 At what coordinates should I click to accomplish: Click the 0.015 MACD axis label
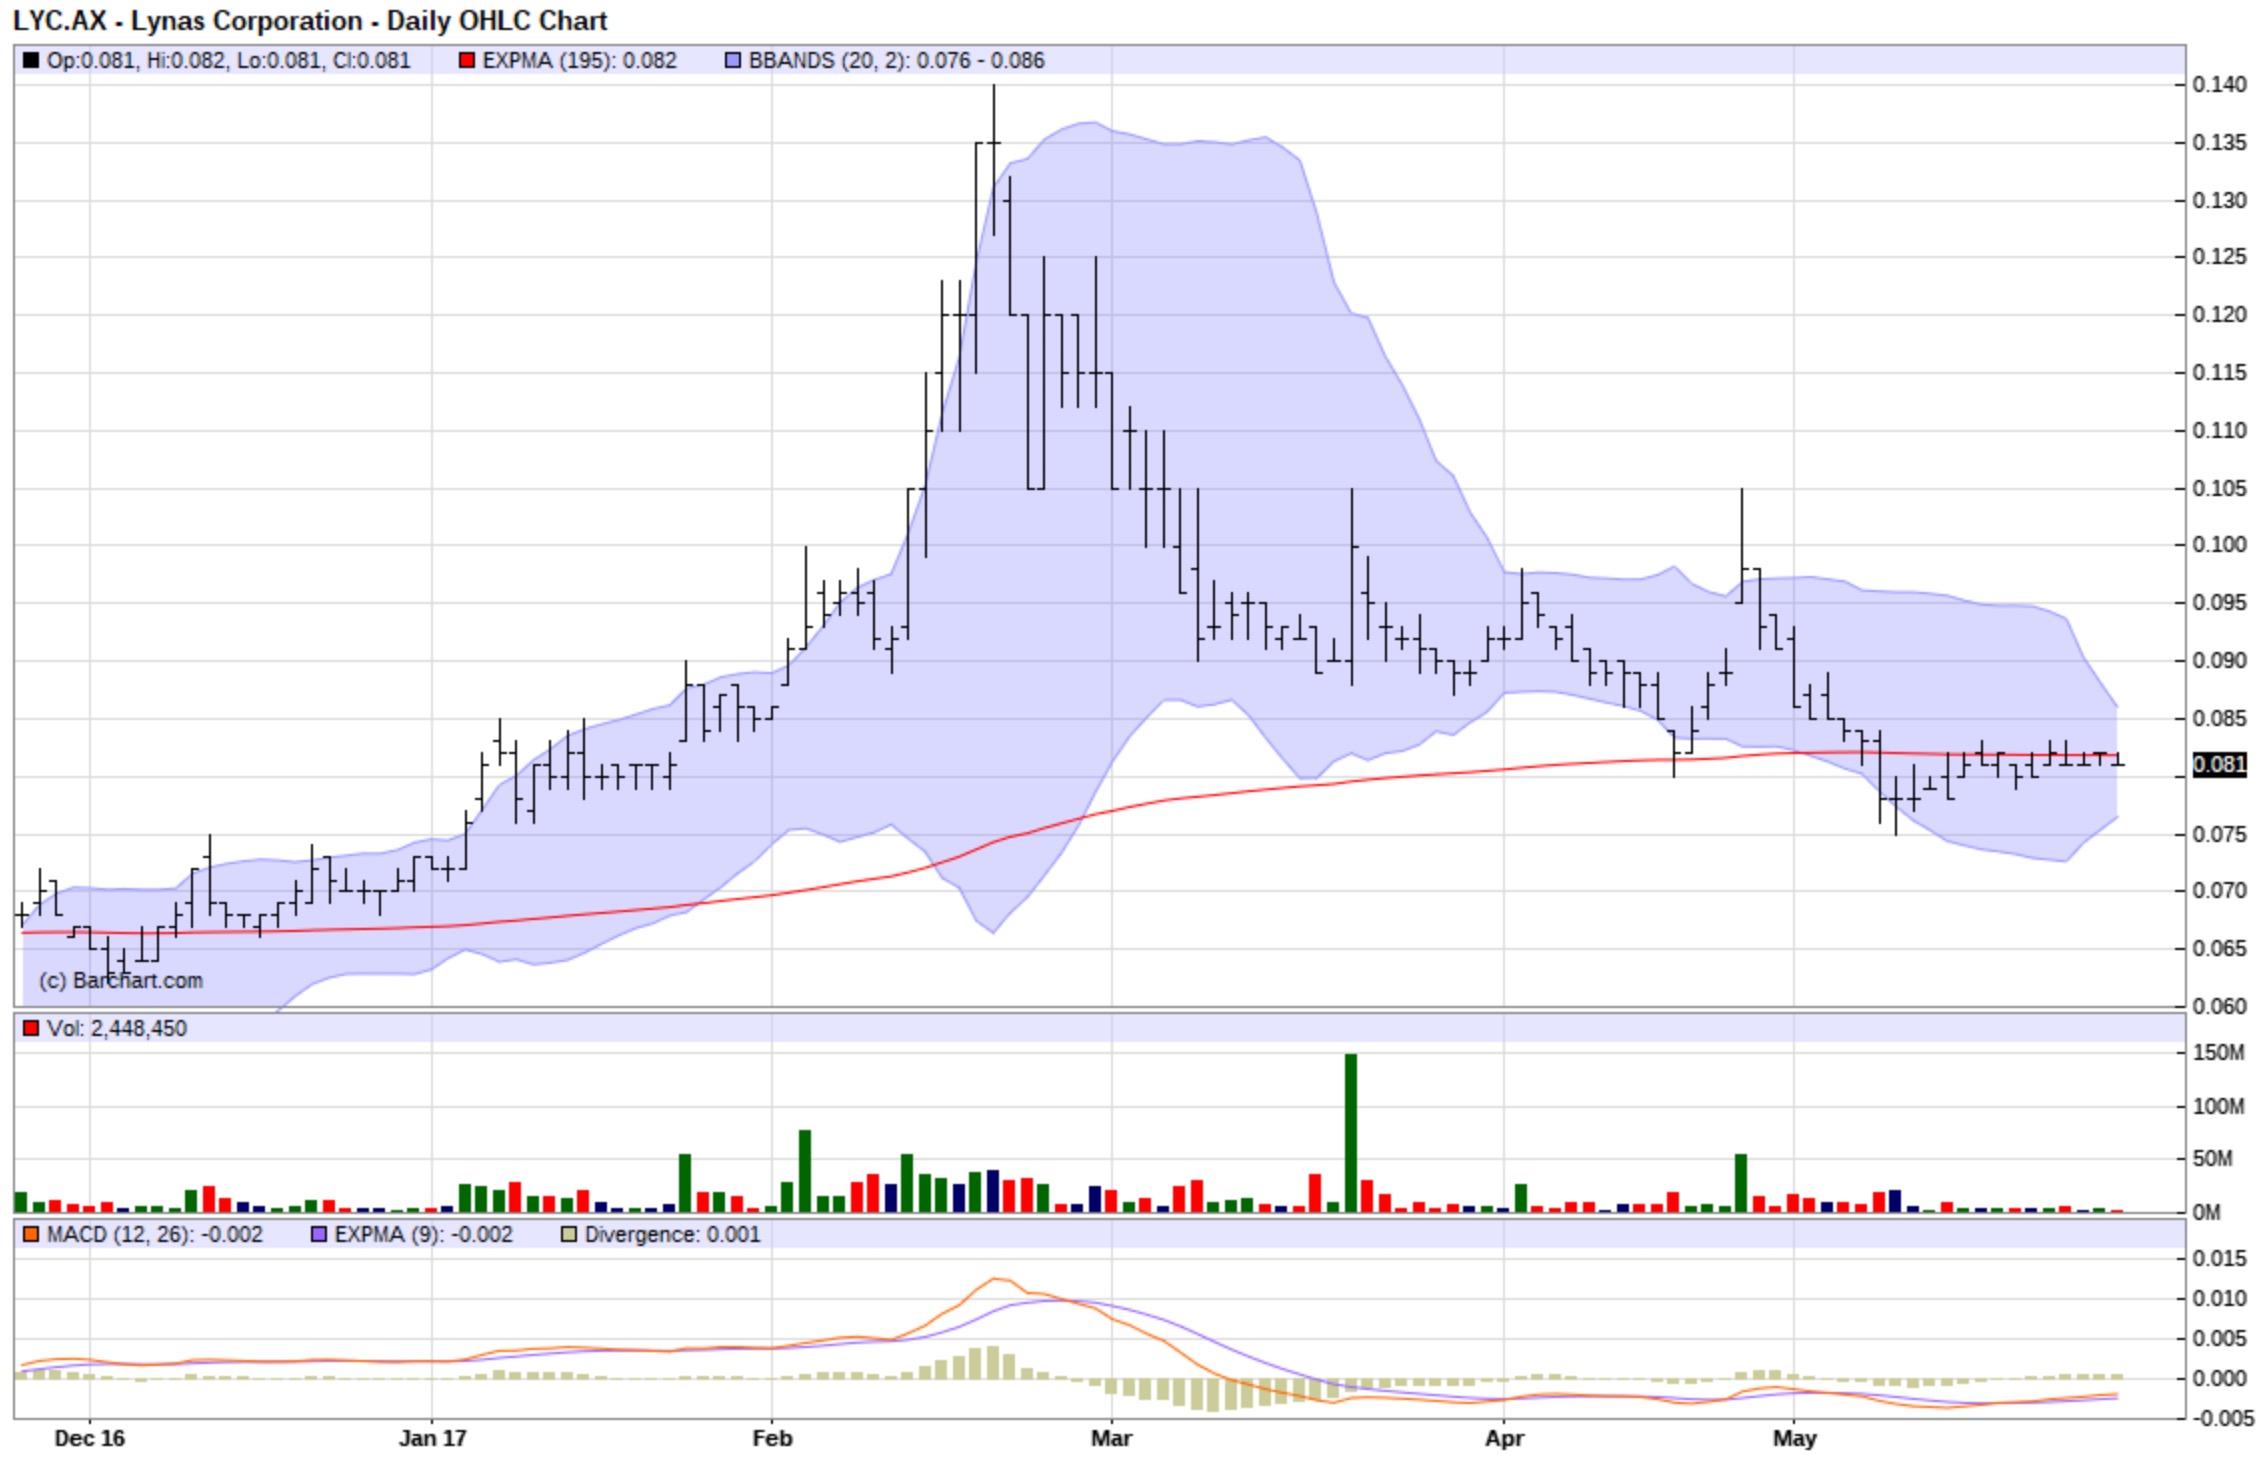2220,1259
